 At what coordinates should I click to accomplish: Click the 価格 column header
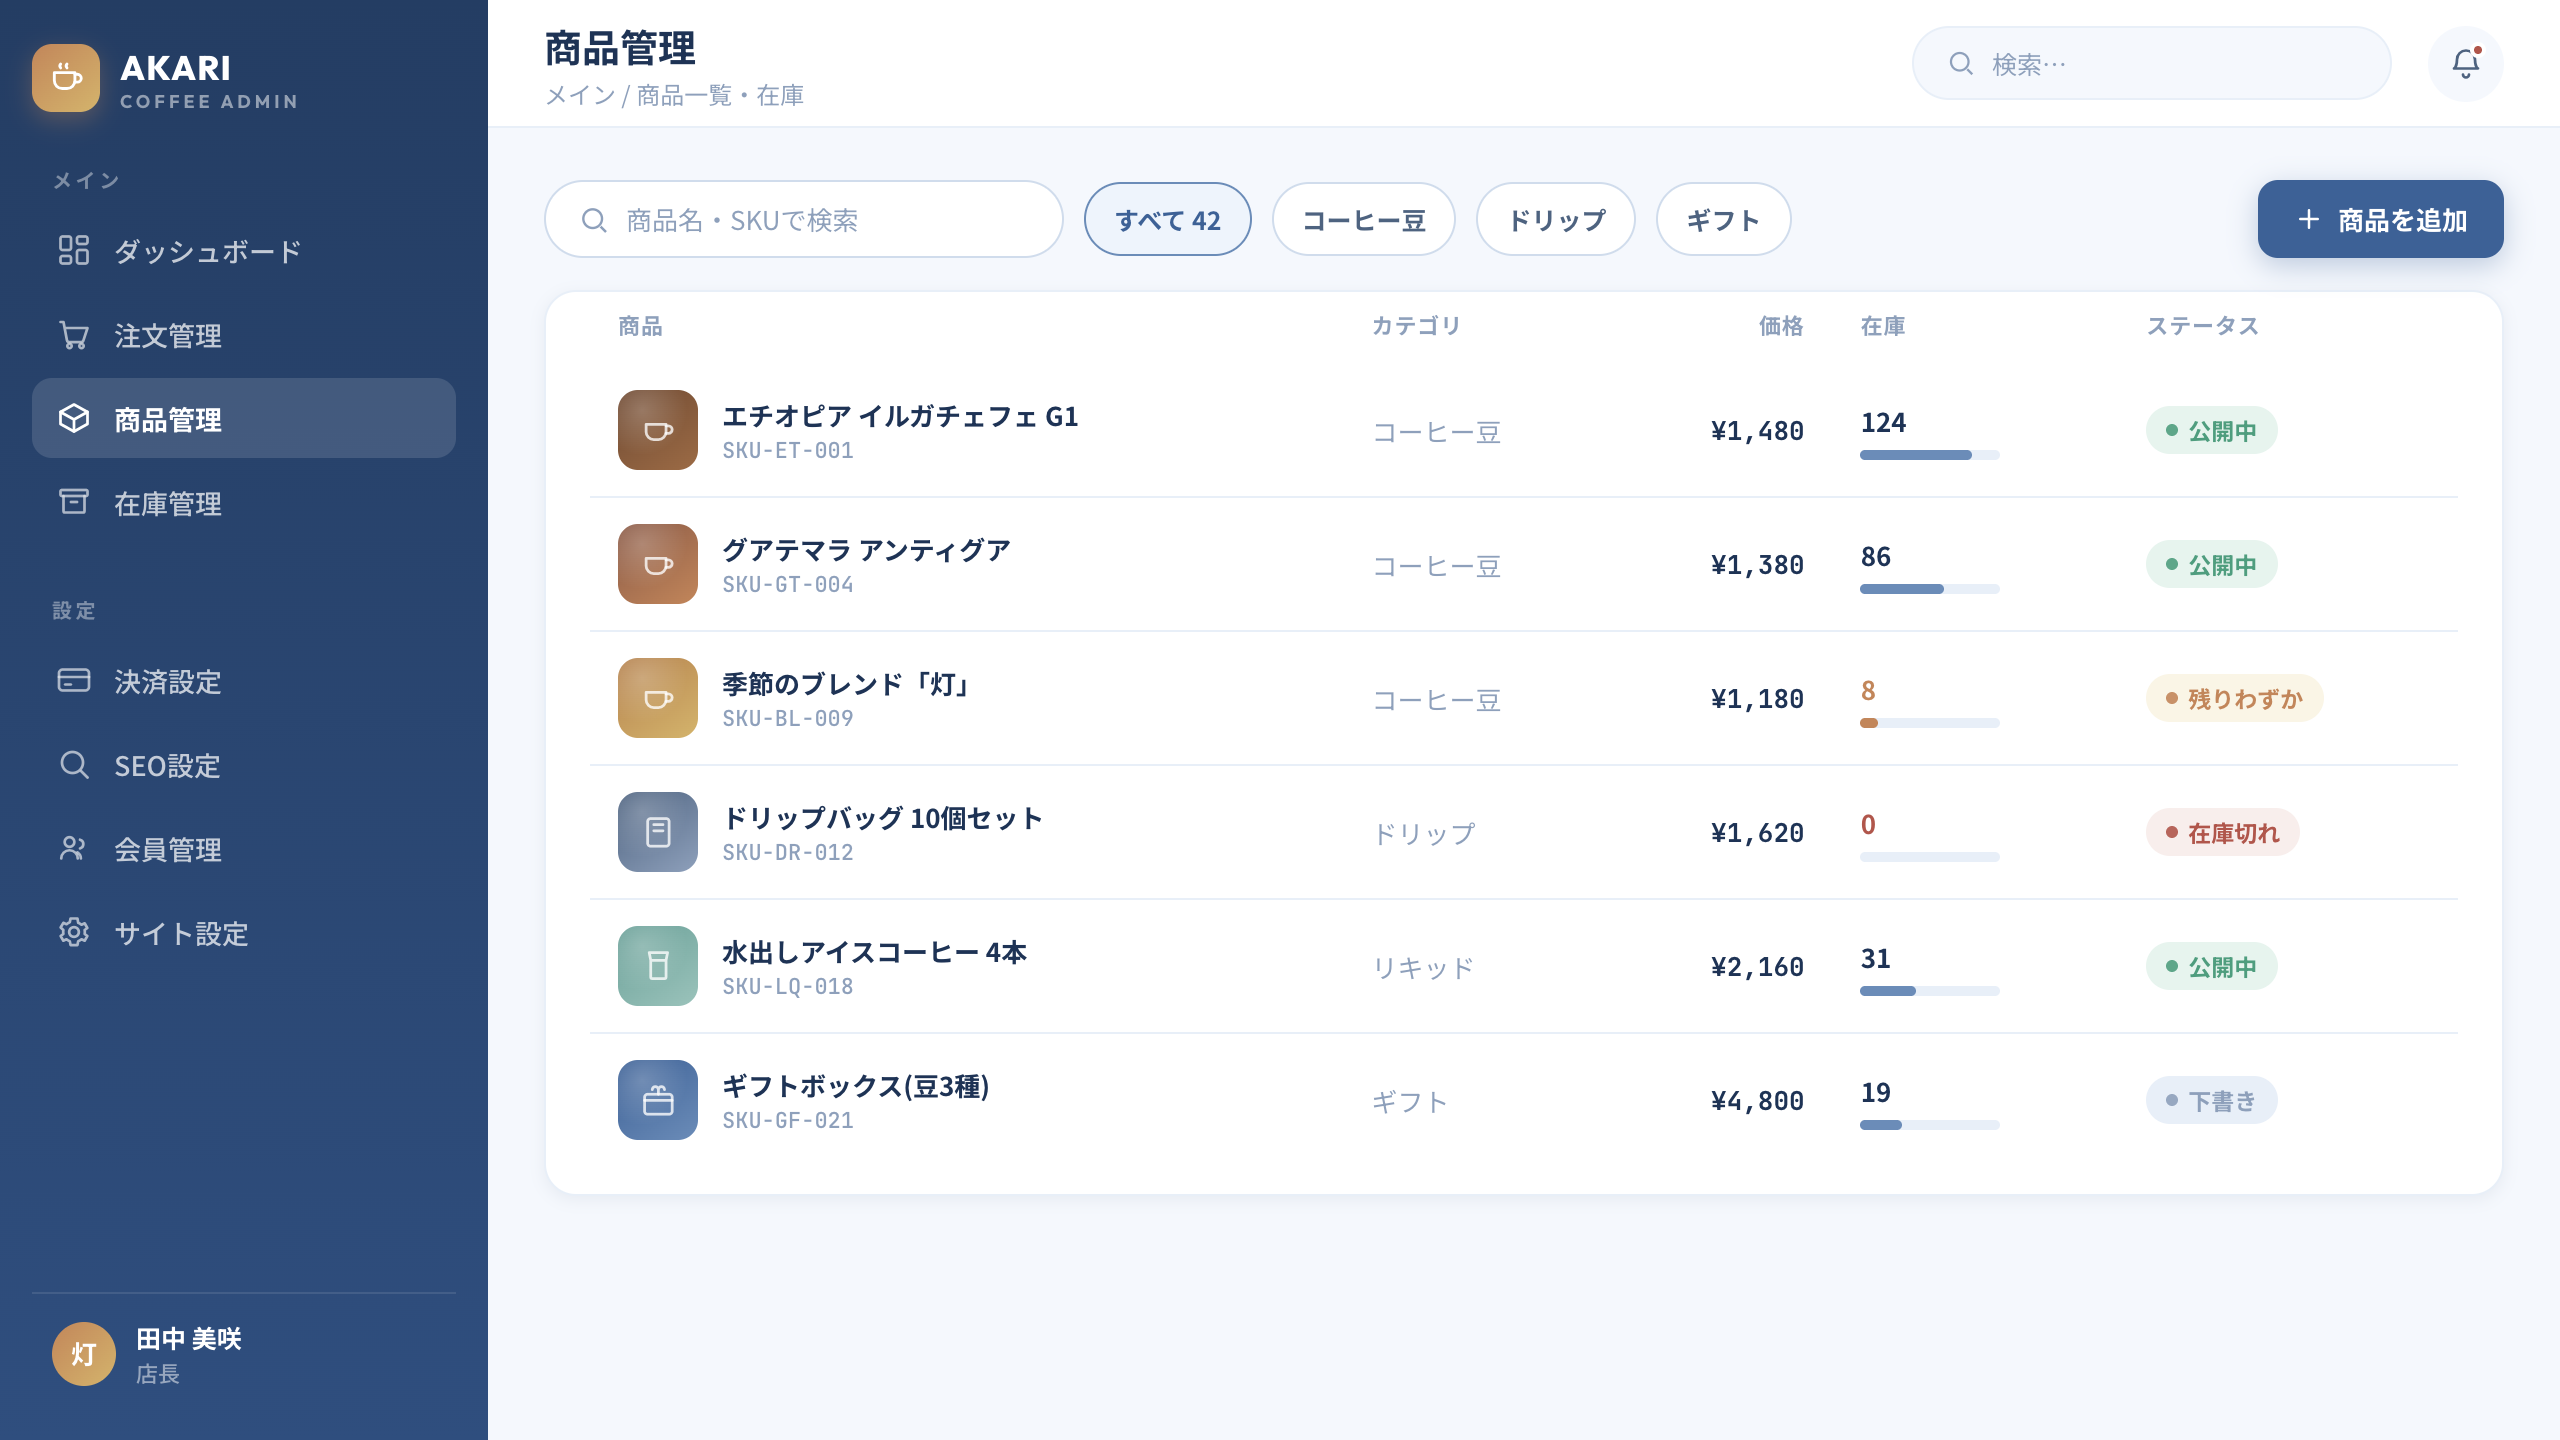(x=1782, y=326)
